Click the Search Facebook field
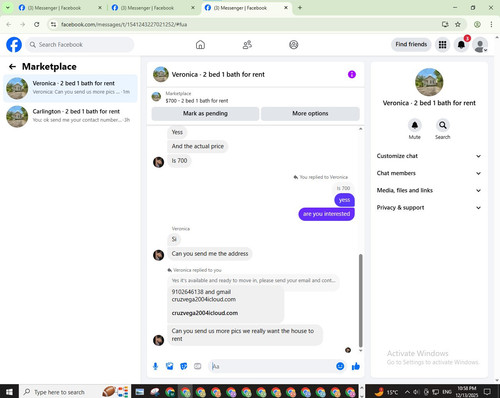The image size is (500, 398). coord(80,45)
